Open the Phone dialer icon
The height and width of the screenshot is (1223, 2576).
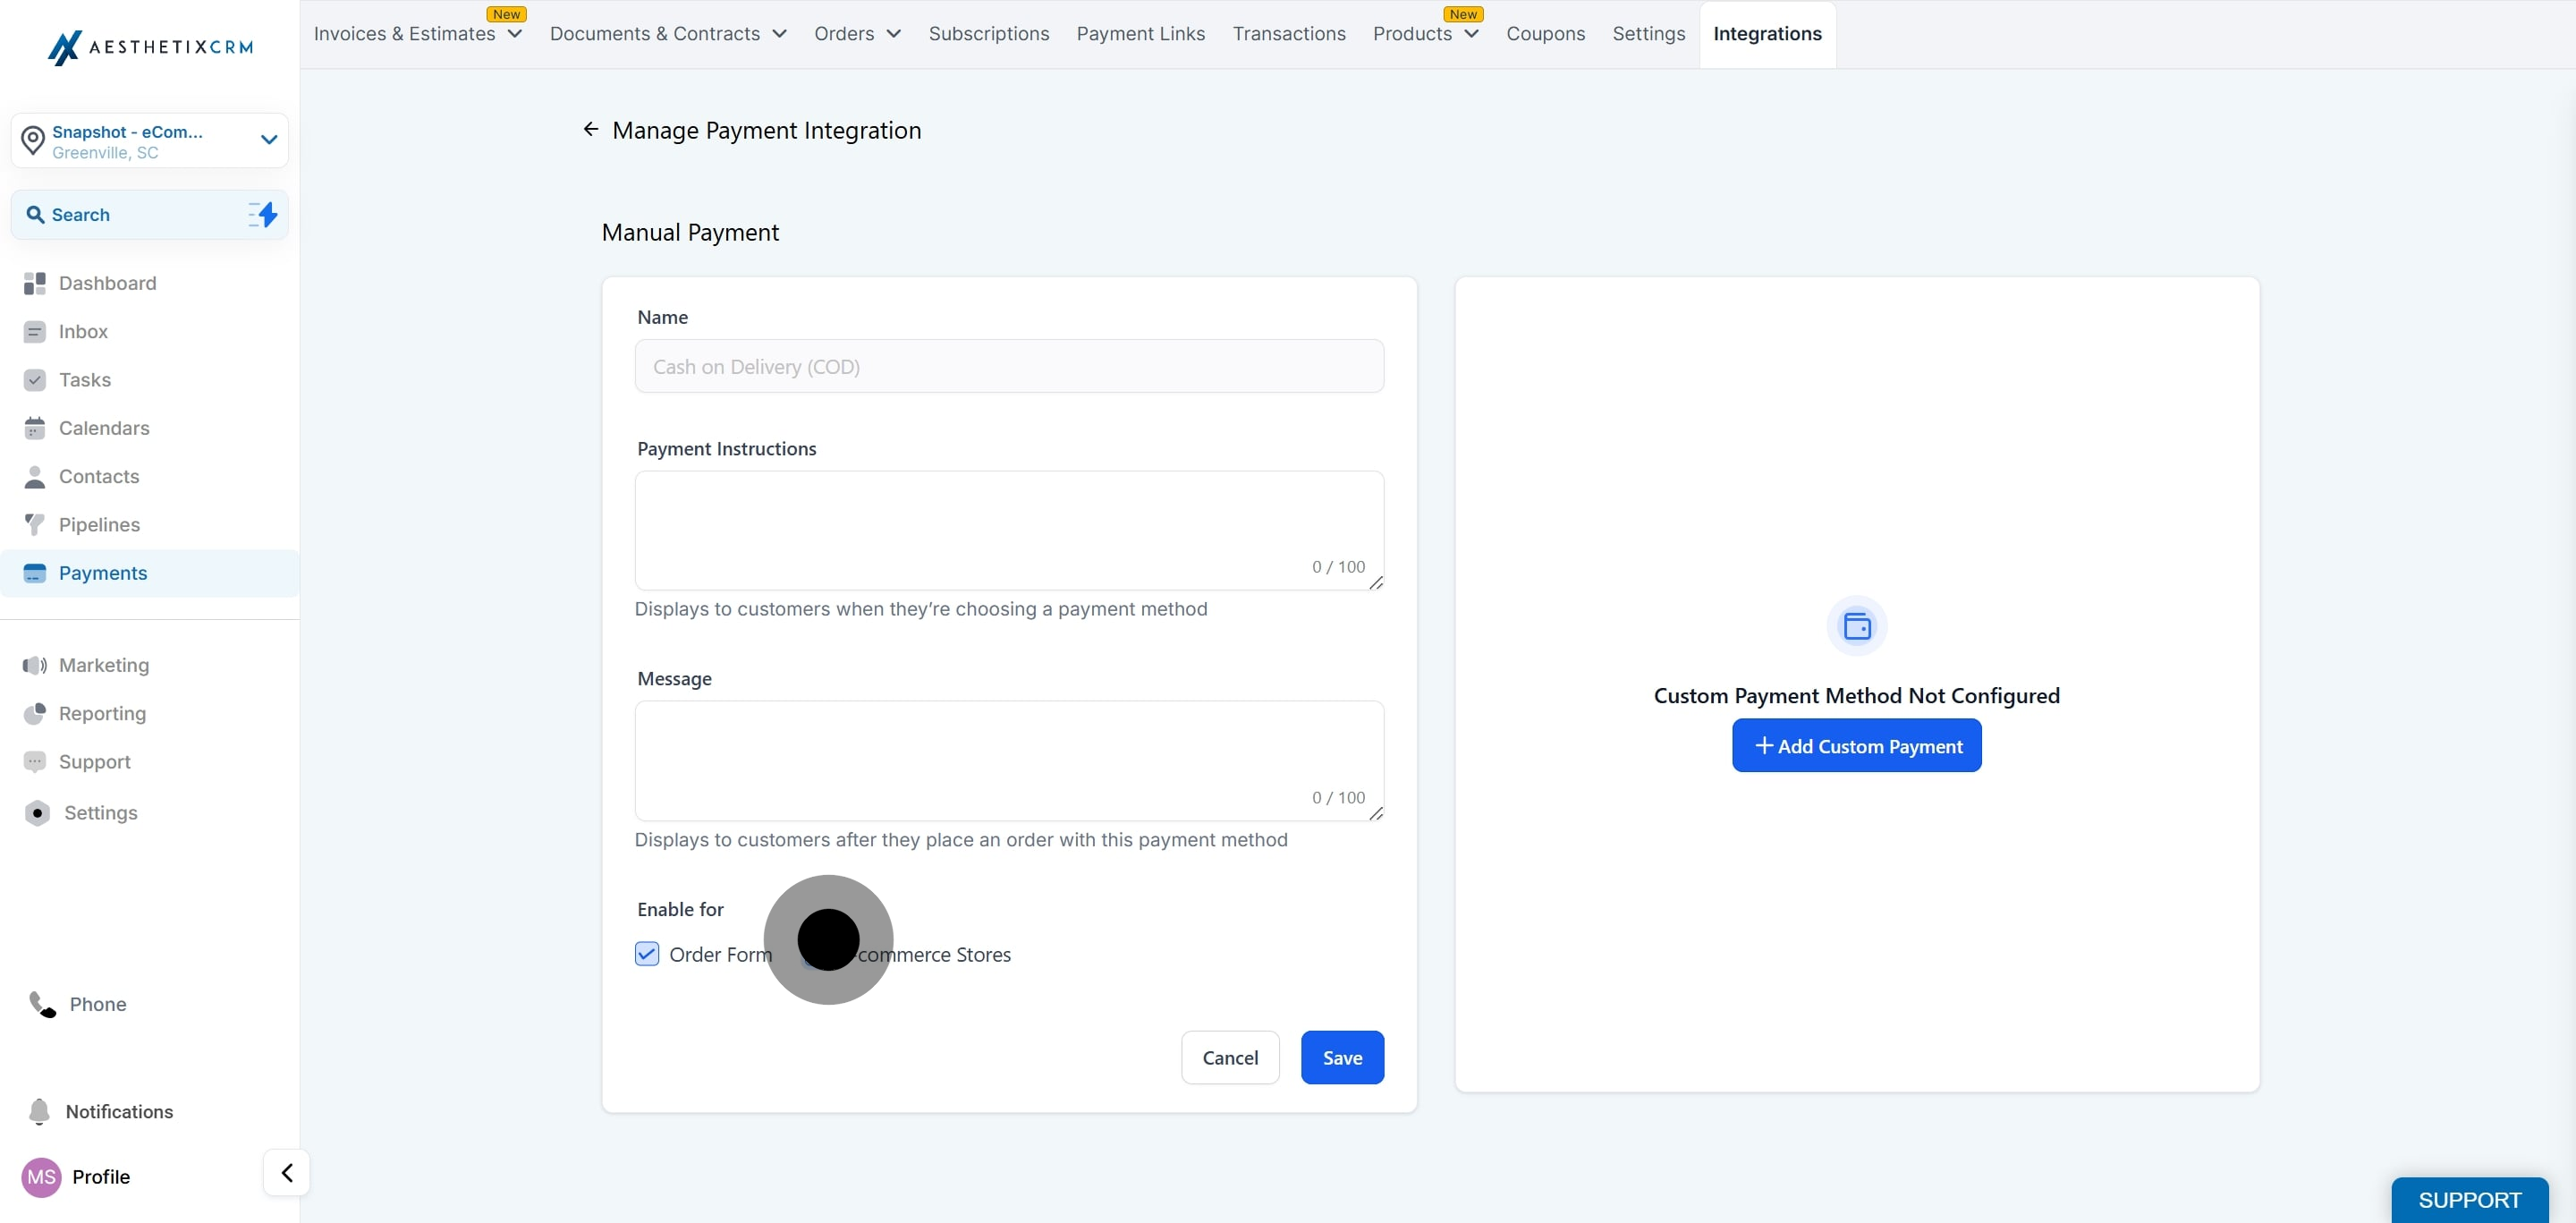(x=42, y=1004)
